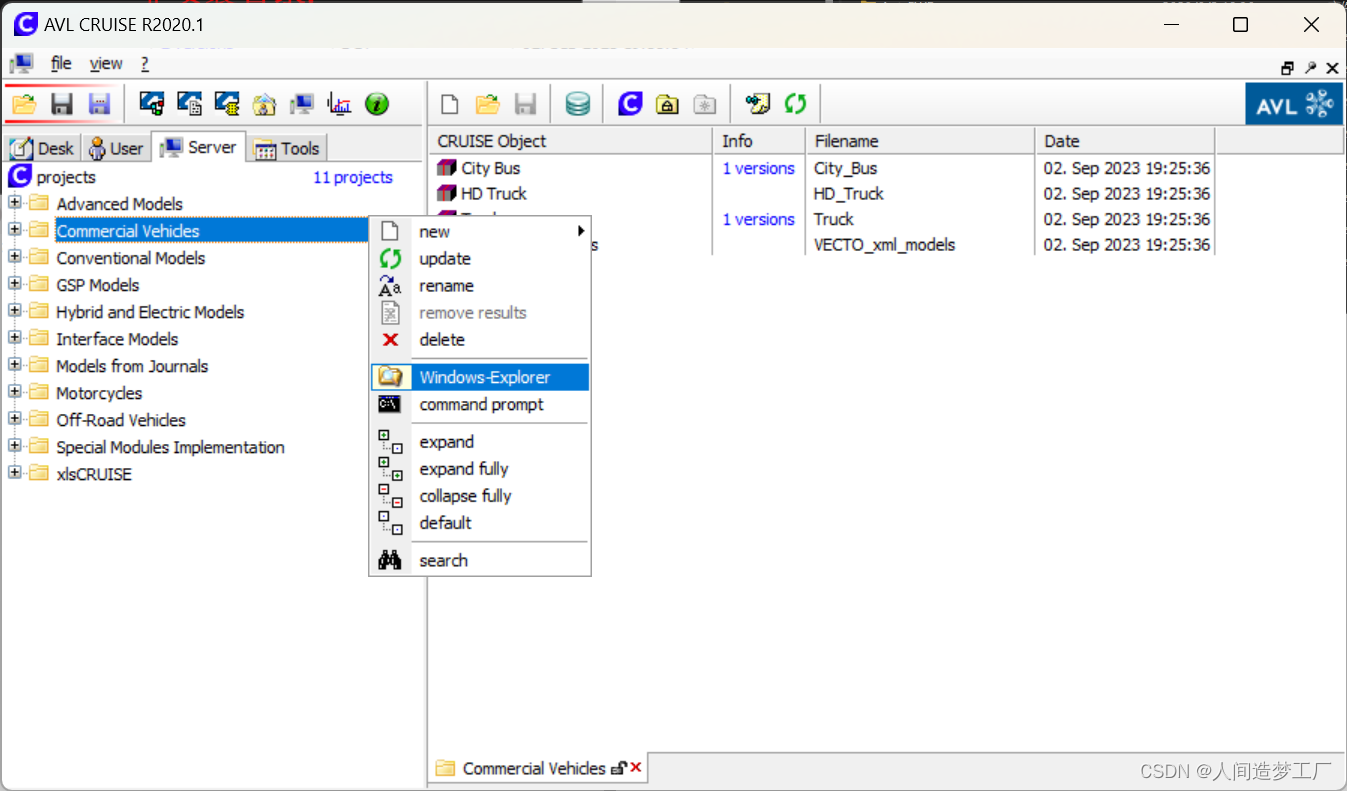Click '1 versions' link for City Bus

tap(759, 168)
